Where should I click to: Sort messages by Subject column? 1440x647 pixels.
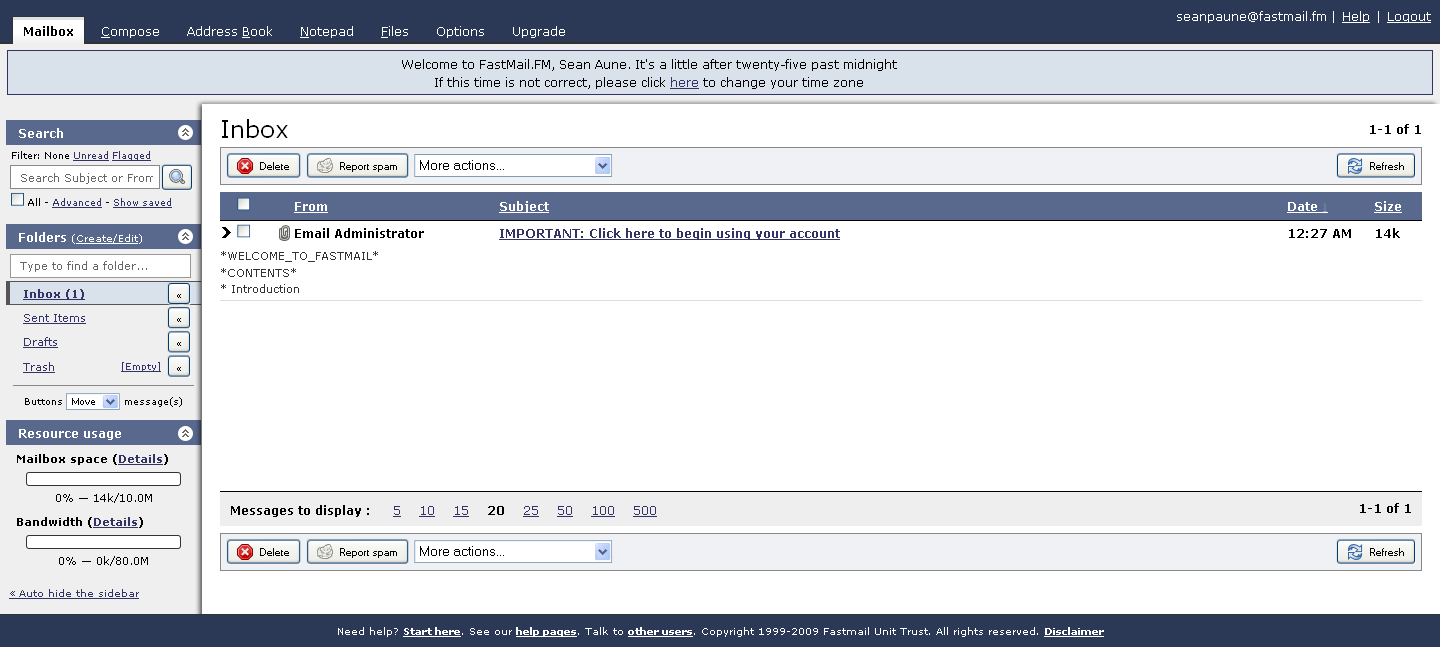524,207
